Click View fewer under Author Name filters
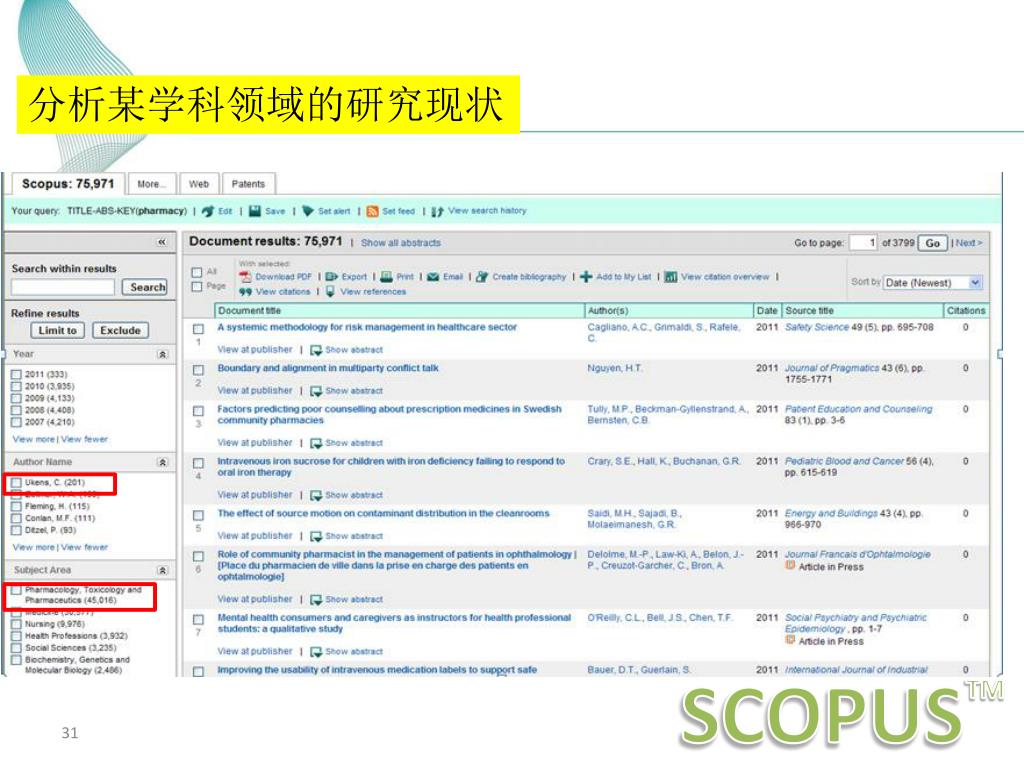This screenshot has height=768, width=1024. pos(84,547)
